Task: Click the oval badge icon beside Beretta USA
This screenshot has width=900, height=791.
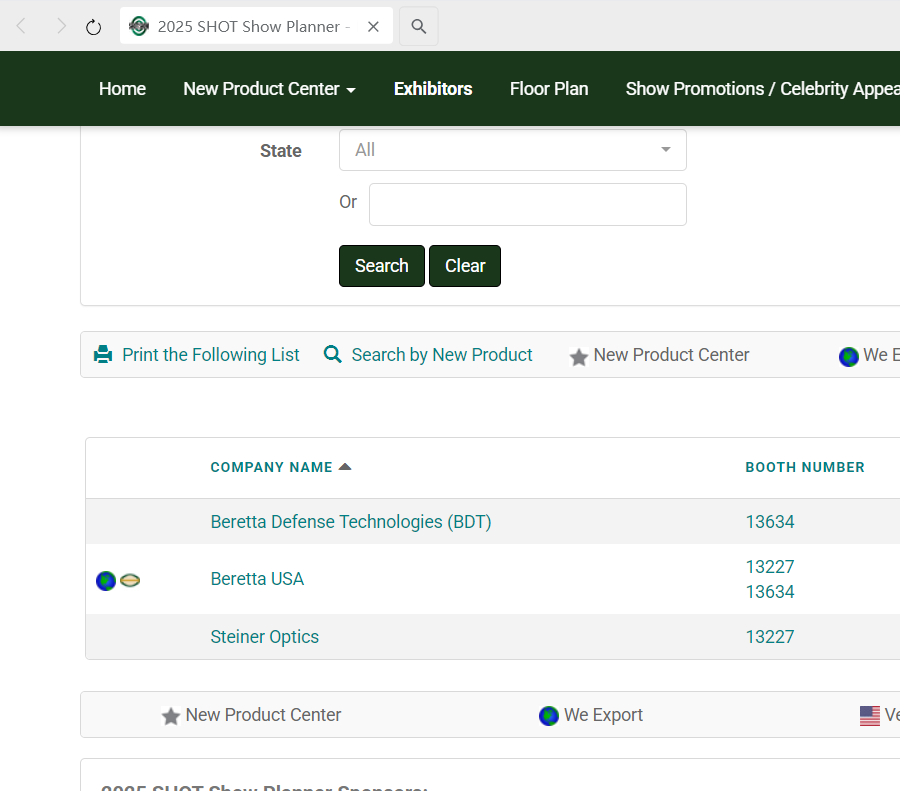Action: [130, 580]
